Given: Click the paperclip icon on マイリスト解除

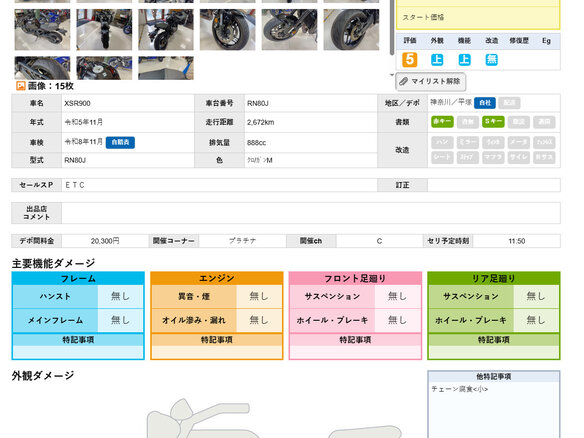Looking at the screenshot, I should 403,82.
